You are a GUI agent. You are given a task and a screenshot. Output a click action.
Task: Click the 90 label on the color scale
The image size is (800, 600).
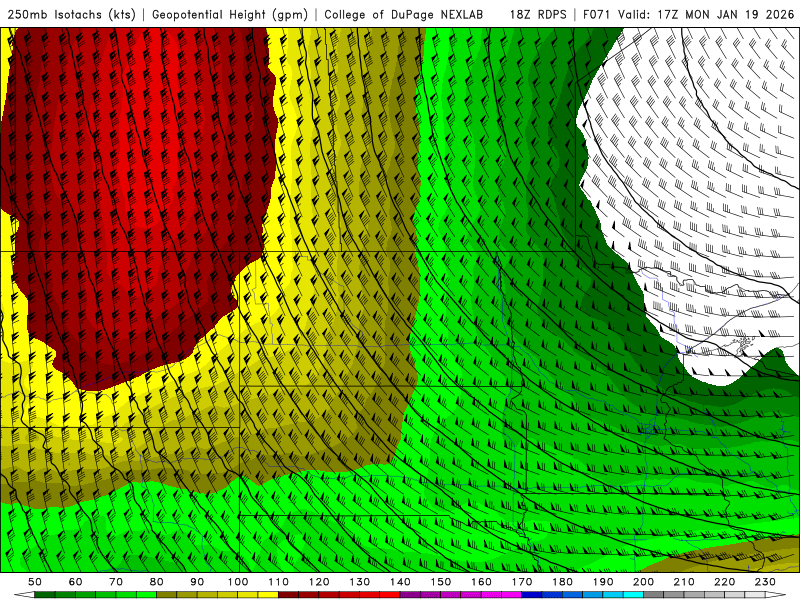click(197, 582)
